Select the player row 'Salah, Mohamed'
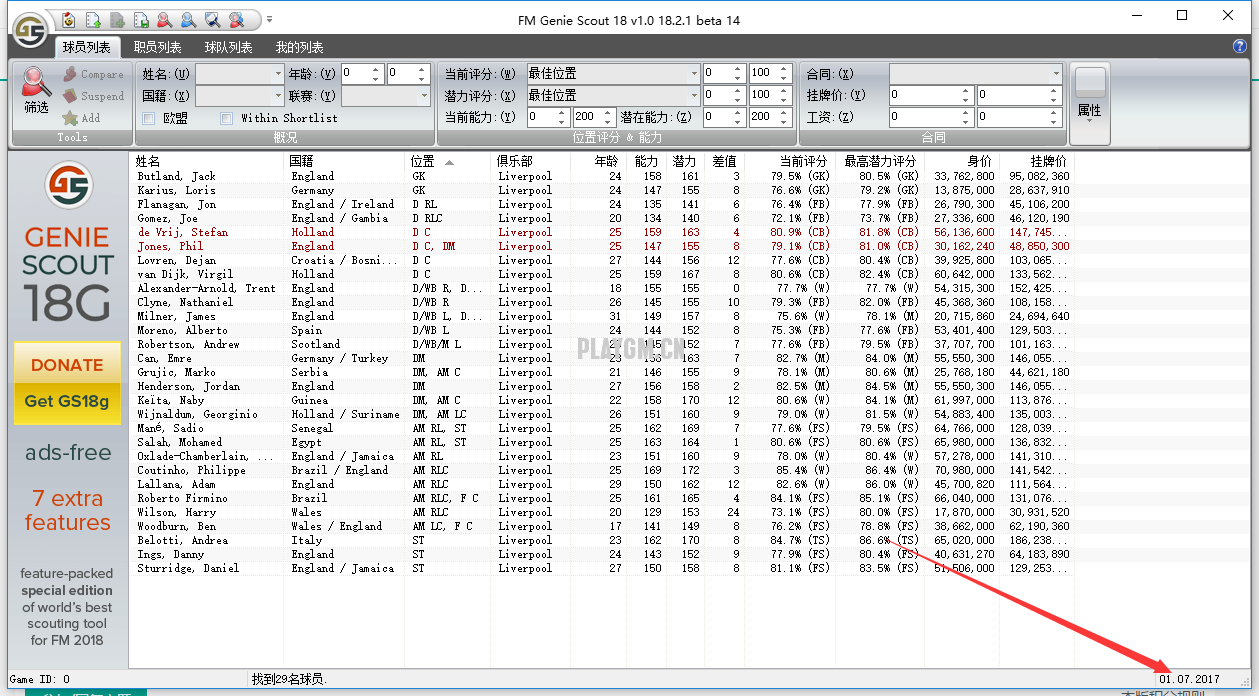The height and width of the screenshot is (696, 1259). [602, 442]
